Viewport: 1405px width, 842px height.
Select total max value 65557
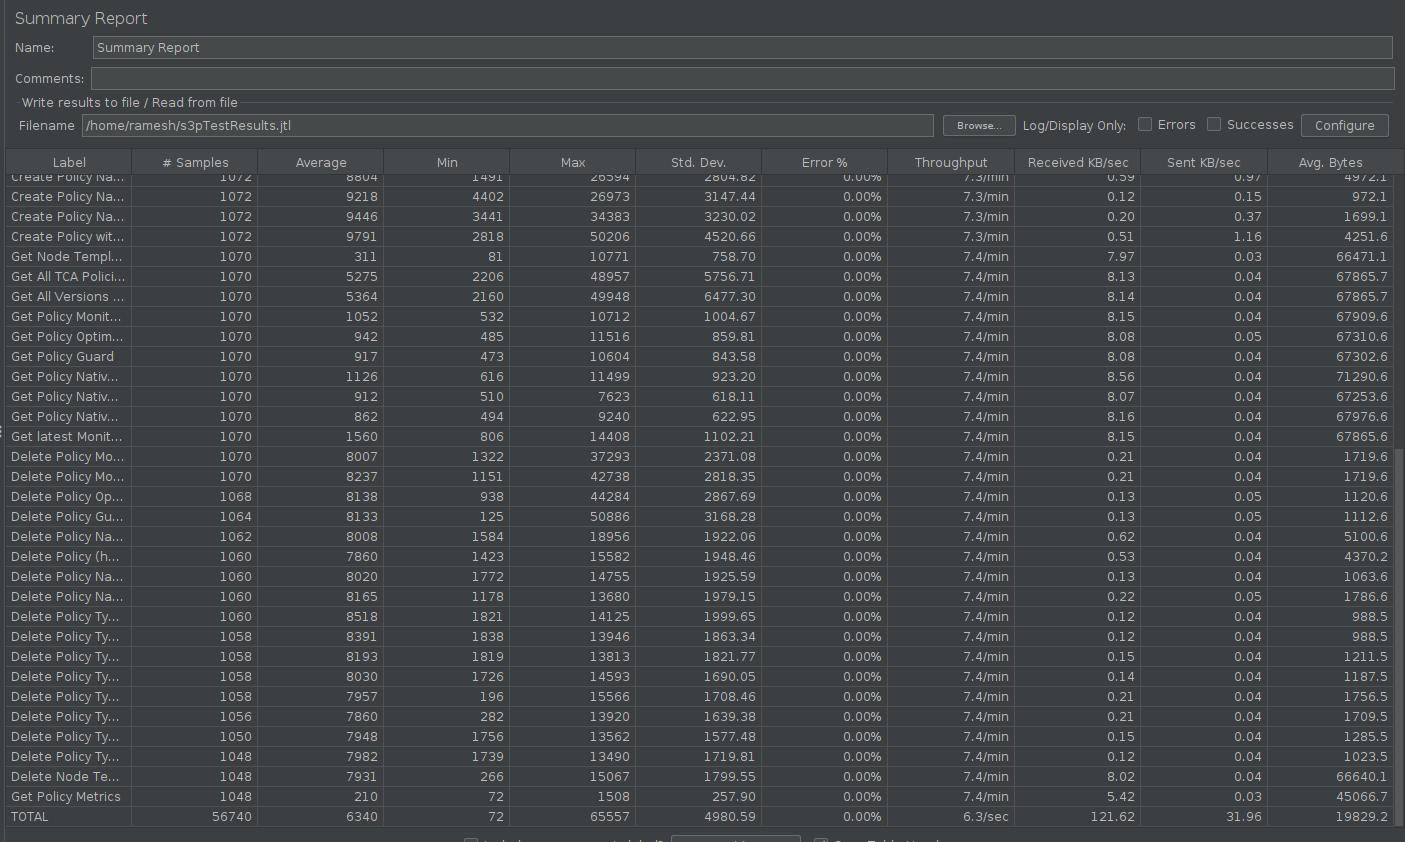[x=610, y=817]
